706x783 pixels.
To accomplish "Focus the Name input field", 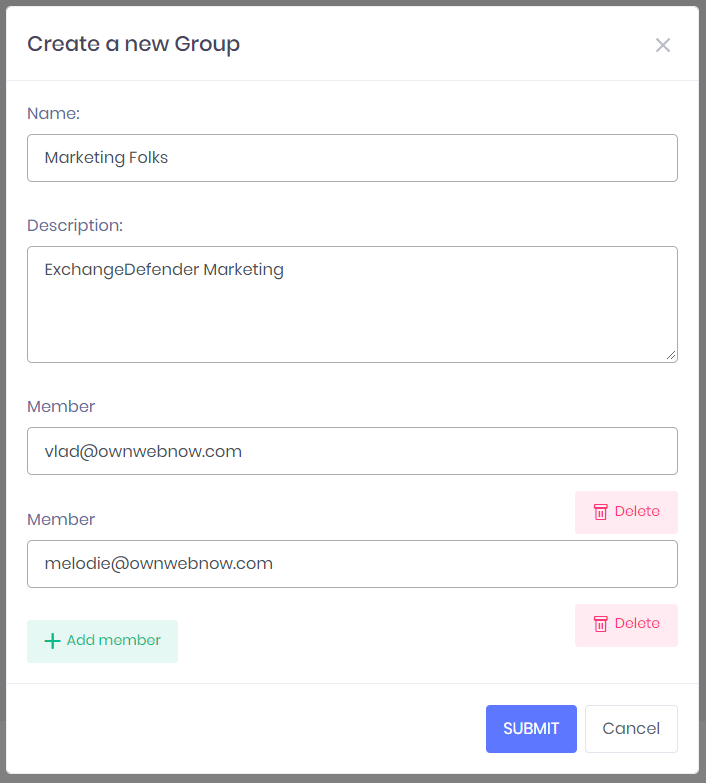I will (x=352, y=158).
